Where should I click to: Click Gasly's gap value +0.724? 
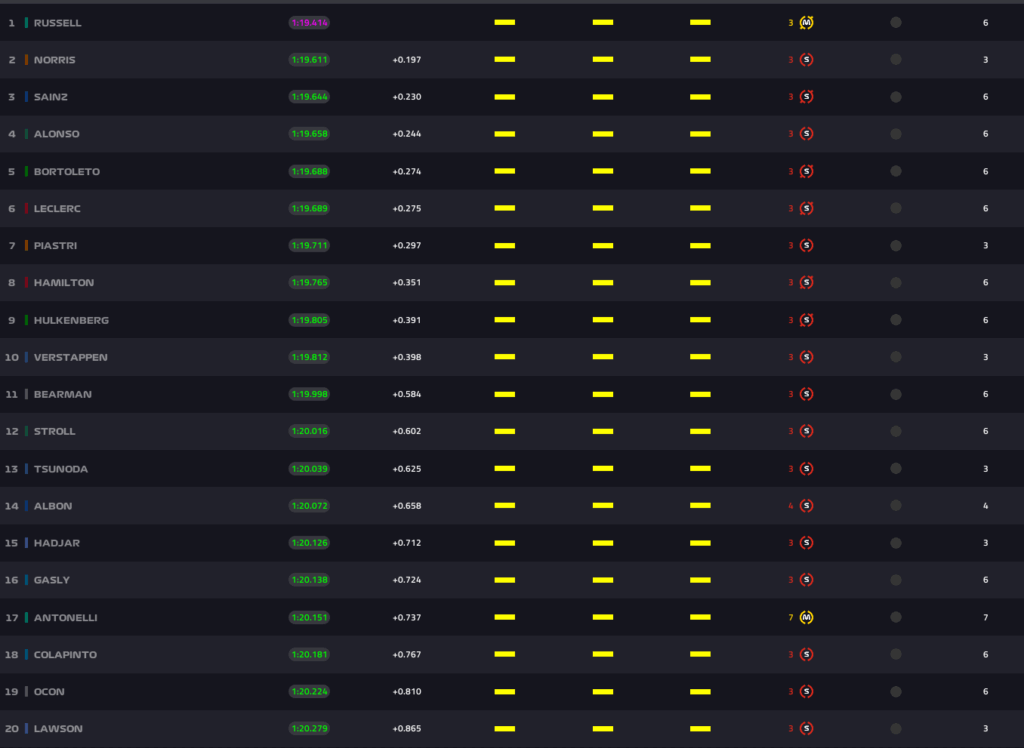pos(407,580)
